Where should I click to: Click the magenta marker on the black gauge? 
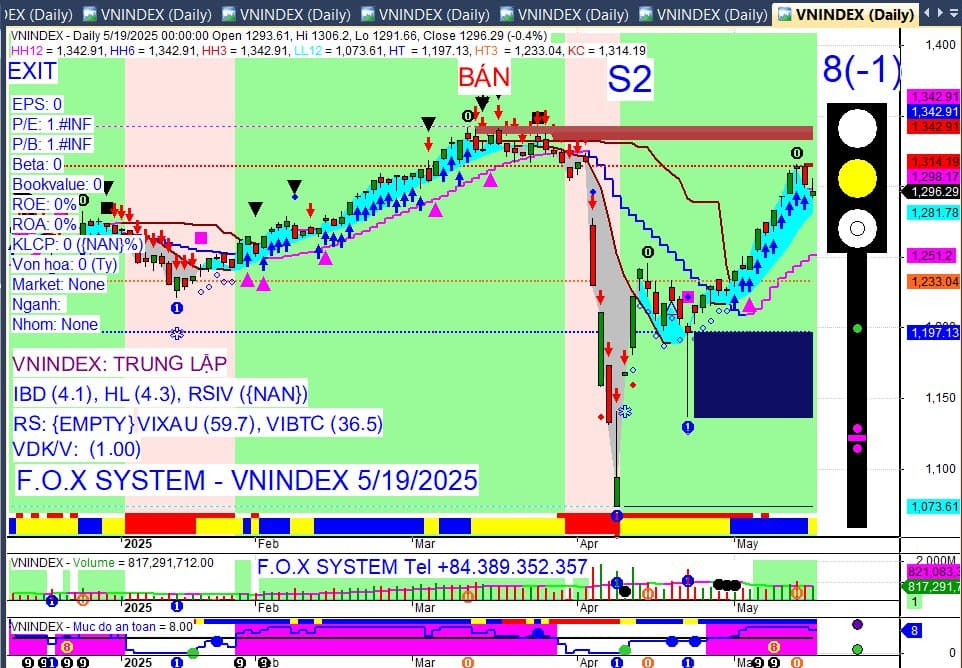857,438
